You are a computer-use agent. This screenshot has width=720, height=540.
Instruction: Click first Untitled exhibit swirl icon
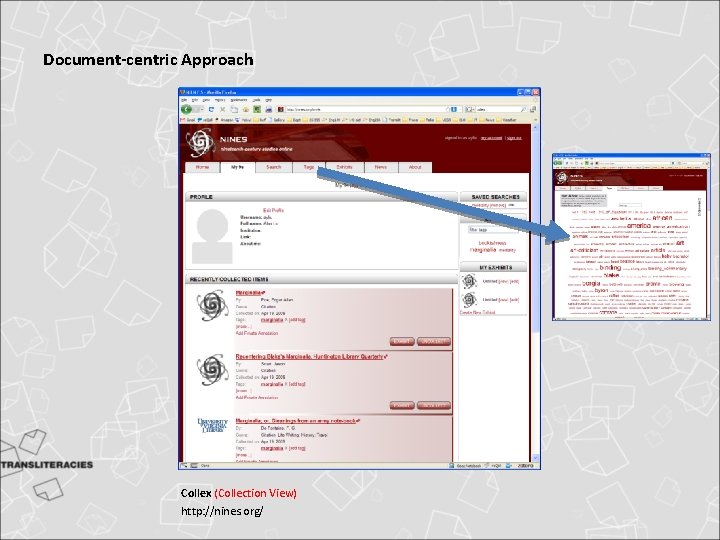click(x=469, y=281)
